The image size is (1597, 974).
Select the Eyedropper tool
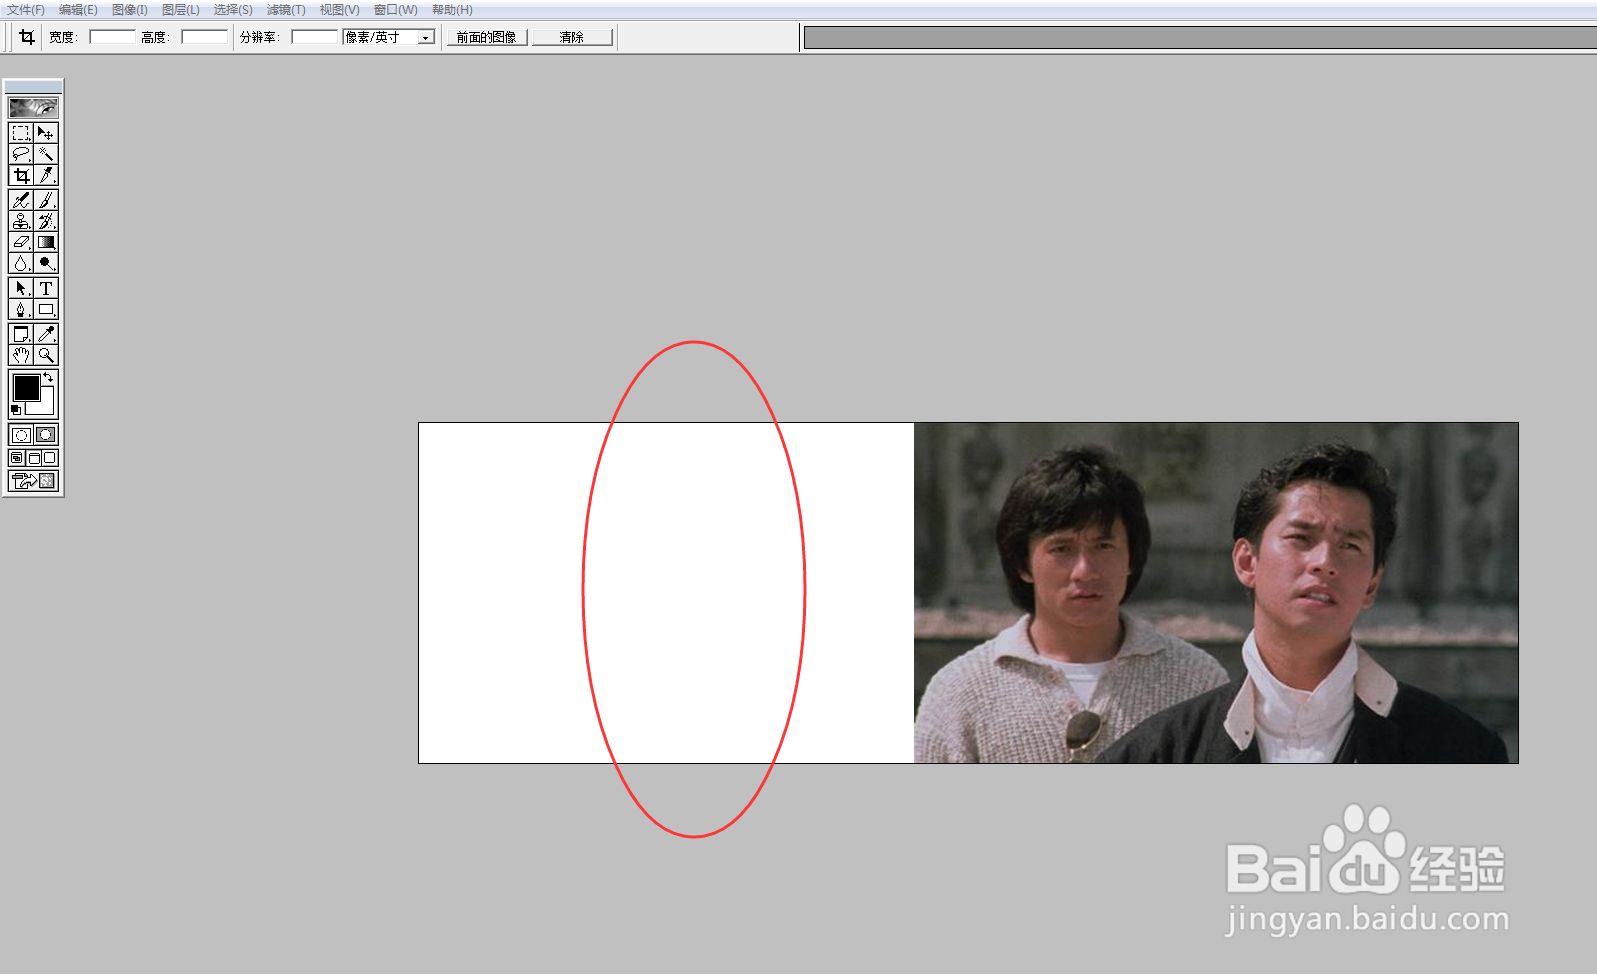pyautogui.click(x=46, y=334)
